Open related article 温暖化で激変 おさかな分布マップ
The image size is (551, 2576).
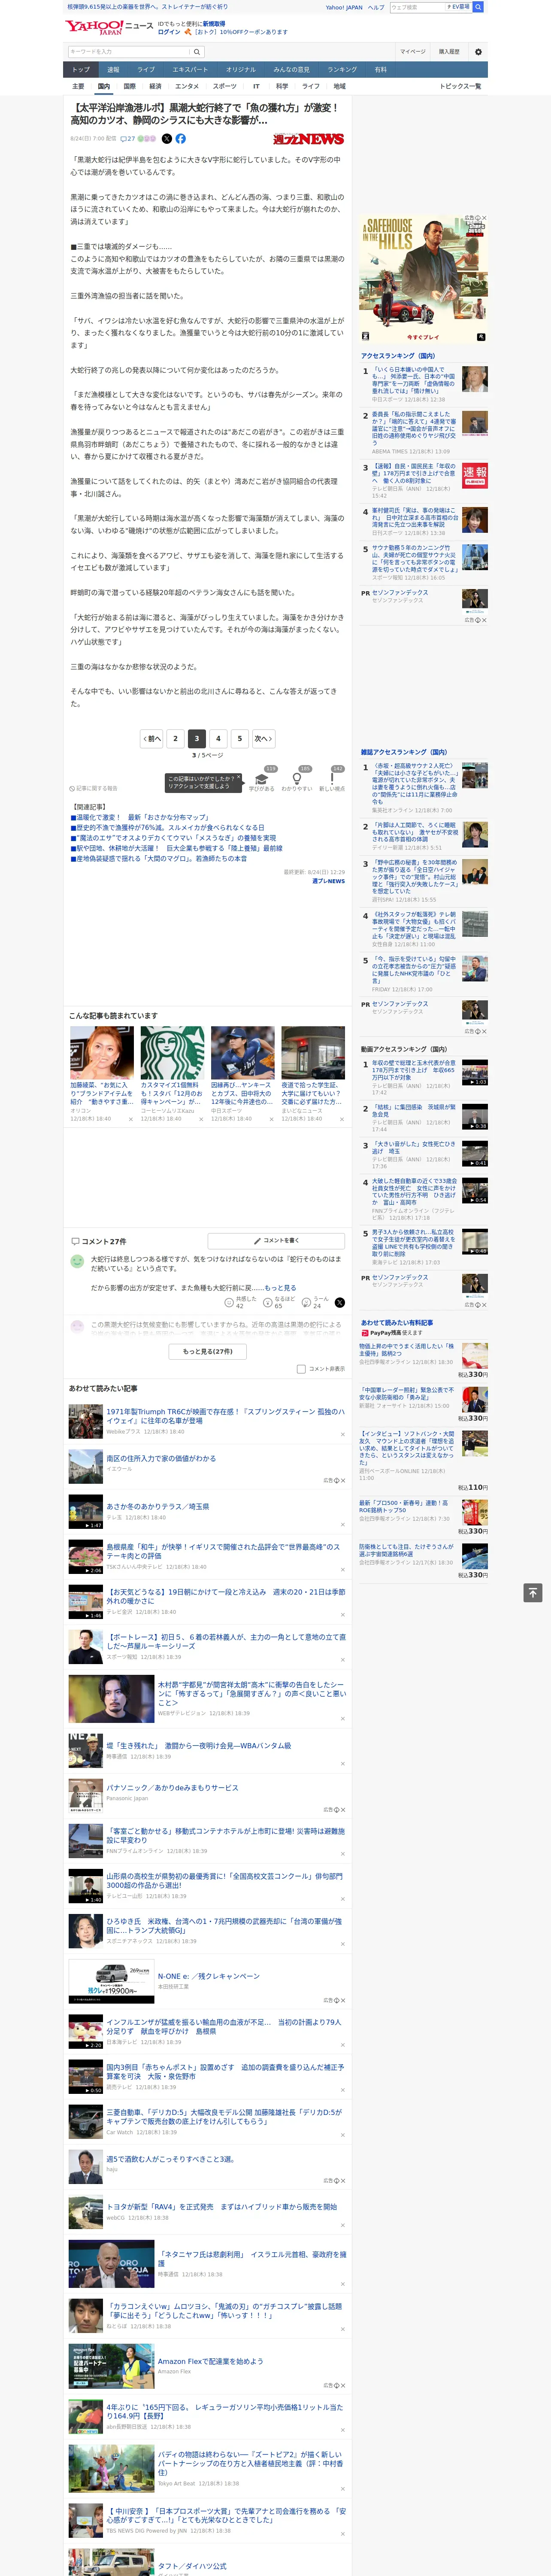tap(141, 817)
